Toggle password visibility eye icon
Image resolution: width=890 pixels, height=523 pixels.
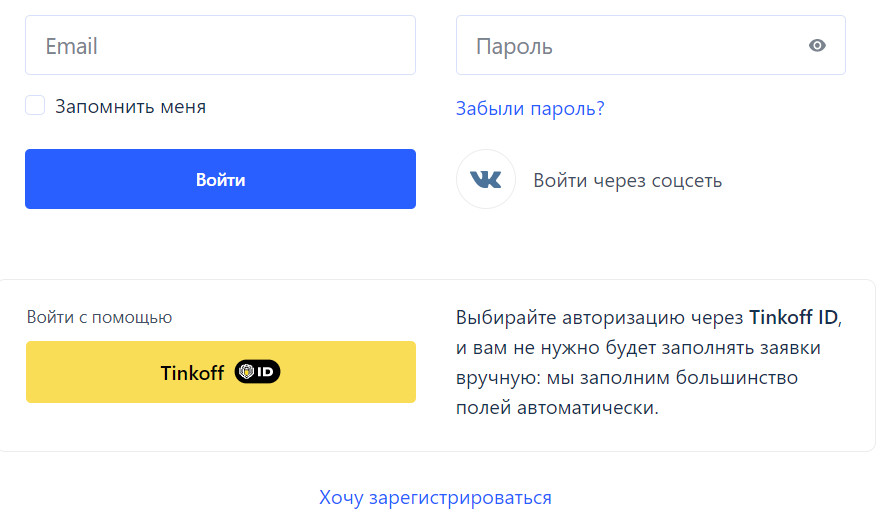coord(817,45)
